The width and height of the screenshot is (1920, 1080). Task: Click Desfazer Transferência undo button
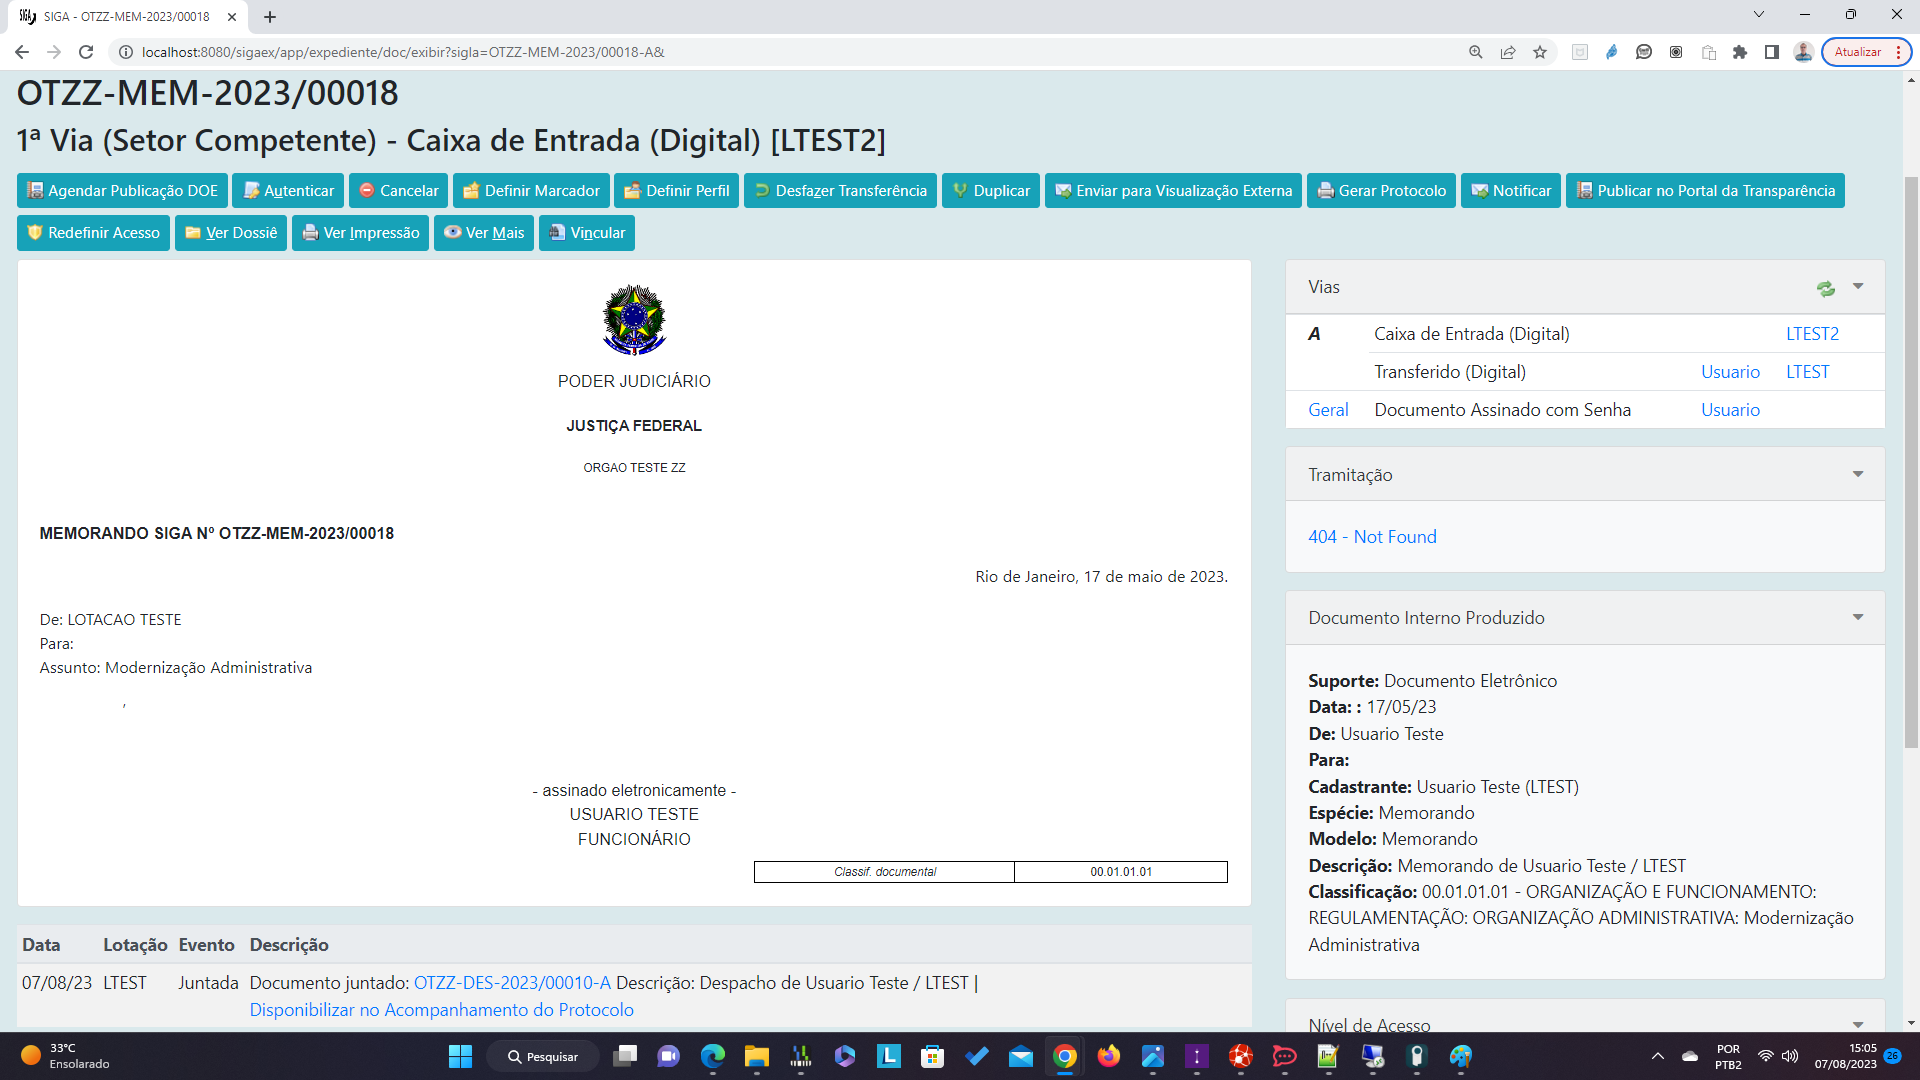pos(840,191)
